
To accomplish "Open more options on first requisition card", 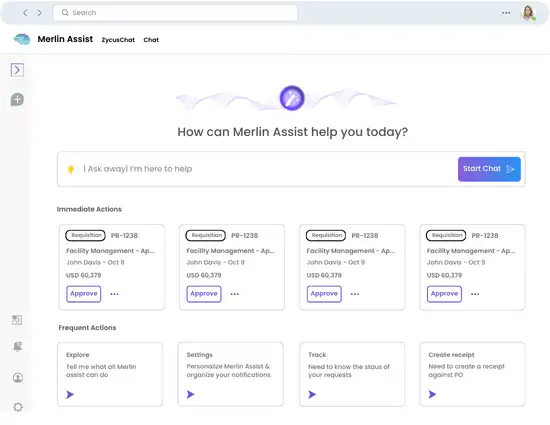I will (114, 294).
